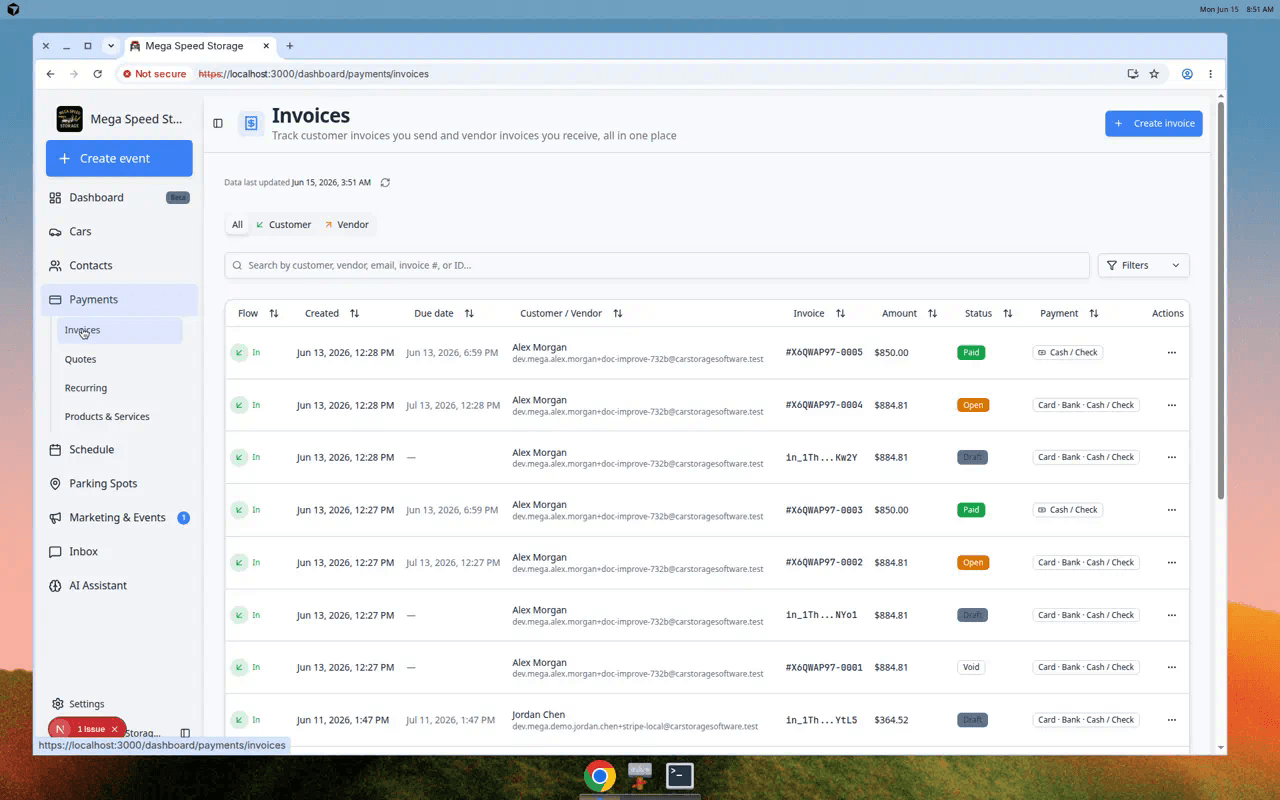Toggle the sidebar collapse icon beside Invoices heading

tap(218, 123)
